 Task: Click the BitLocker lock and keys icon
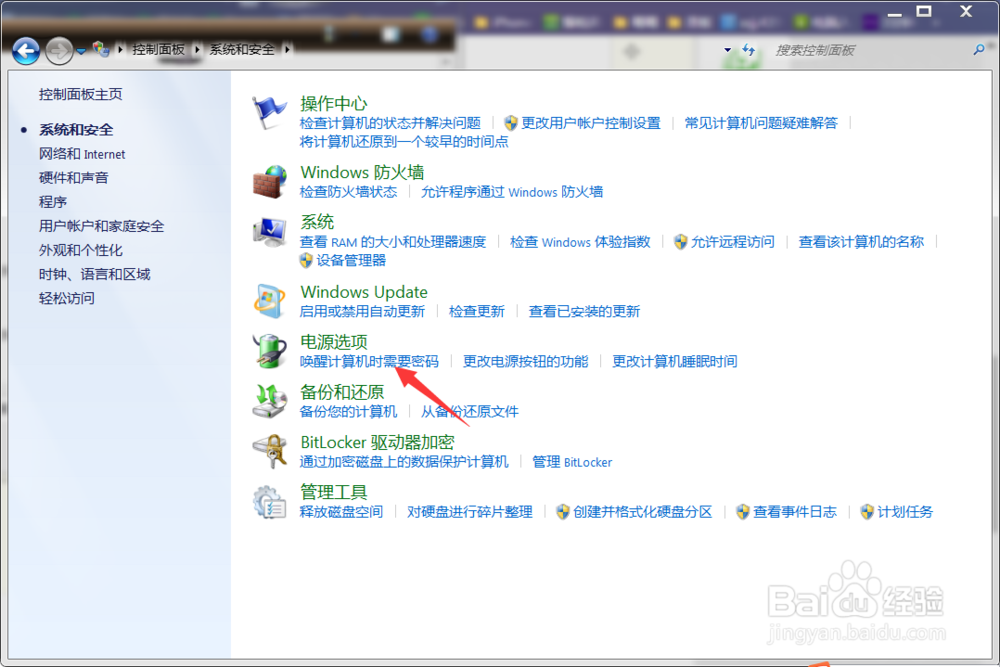(269, 451)
